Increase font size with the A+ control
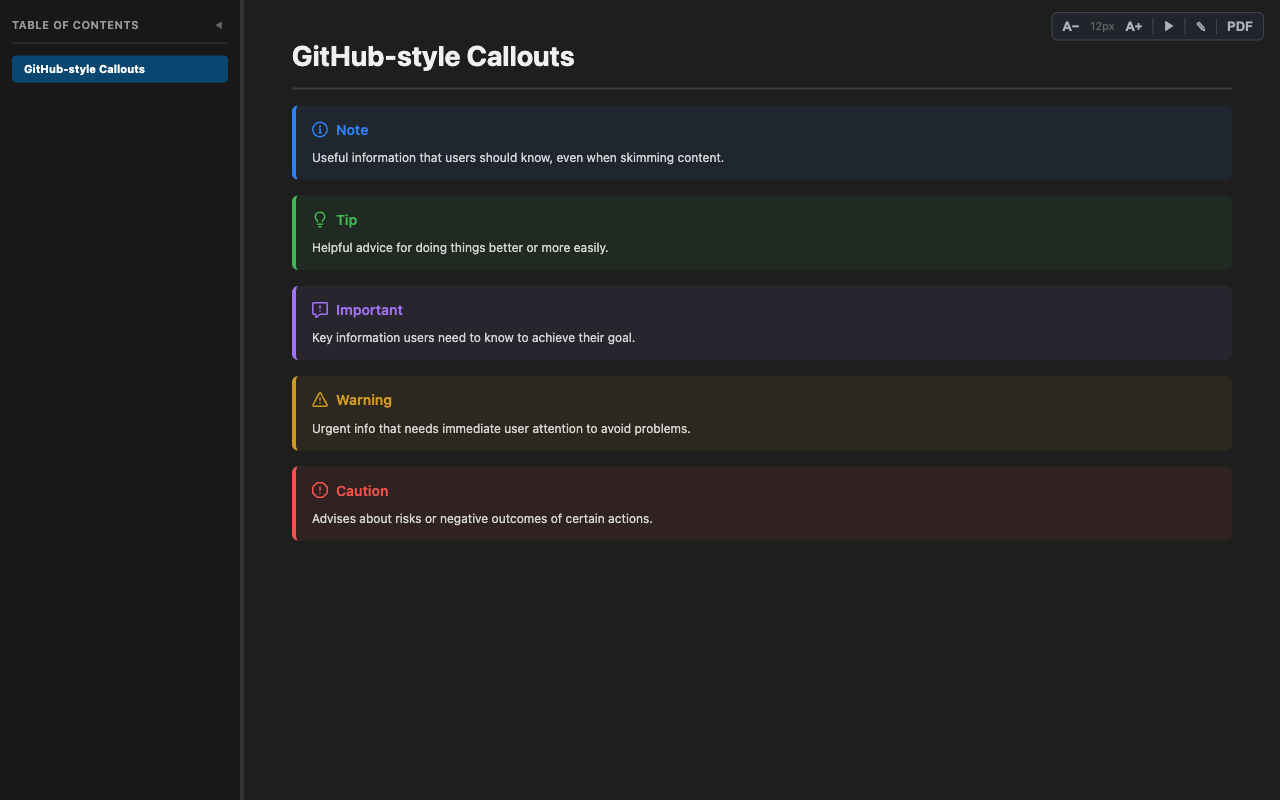 click(1133, 26)
